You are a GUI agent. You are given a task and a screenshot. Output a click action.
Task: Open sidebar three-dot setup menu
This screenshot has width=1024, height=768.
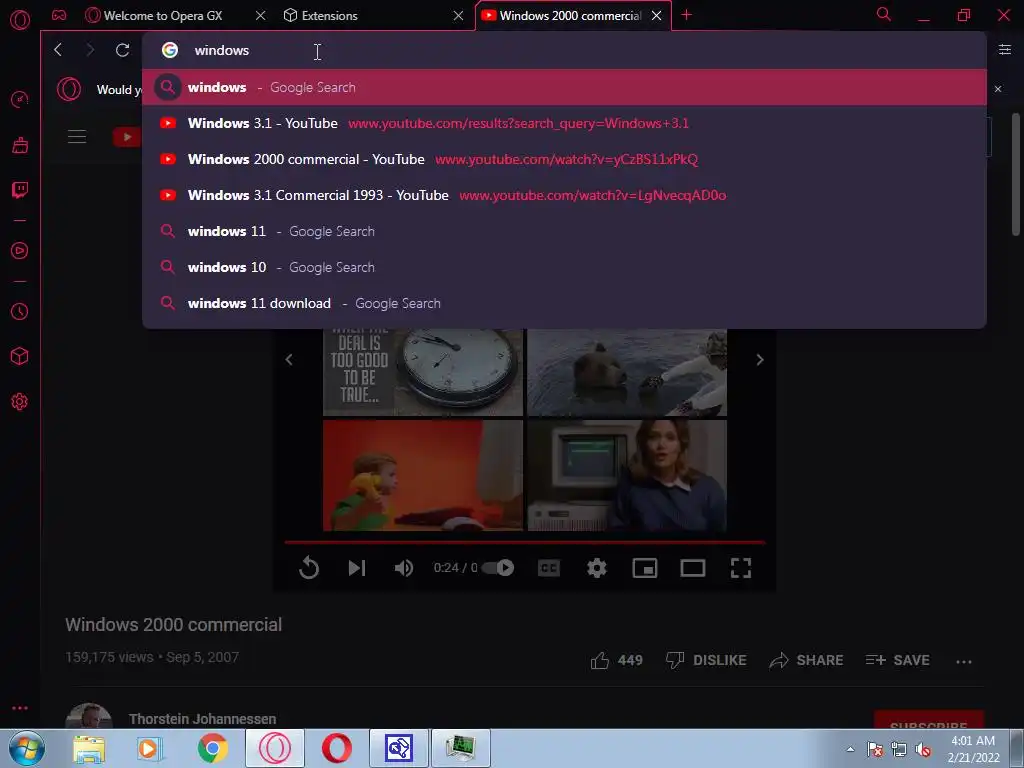20,708
